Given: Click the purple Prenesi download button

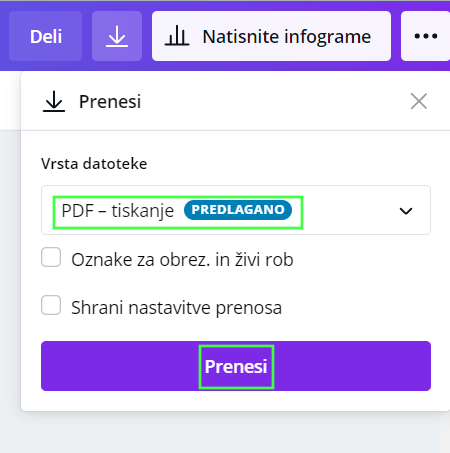Looking at the screenshot, I should click(236, 366).
